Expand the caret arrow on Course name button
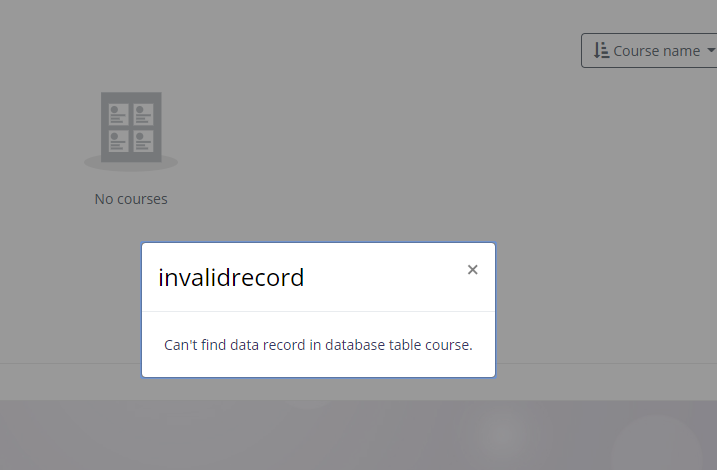 (711, 50)
